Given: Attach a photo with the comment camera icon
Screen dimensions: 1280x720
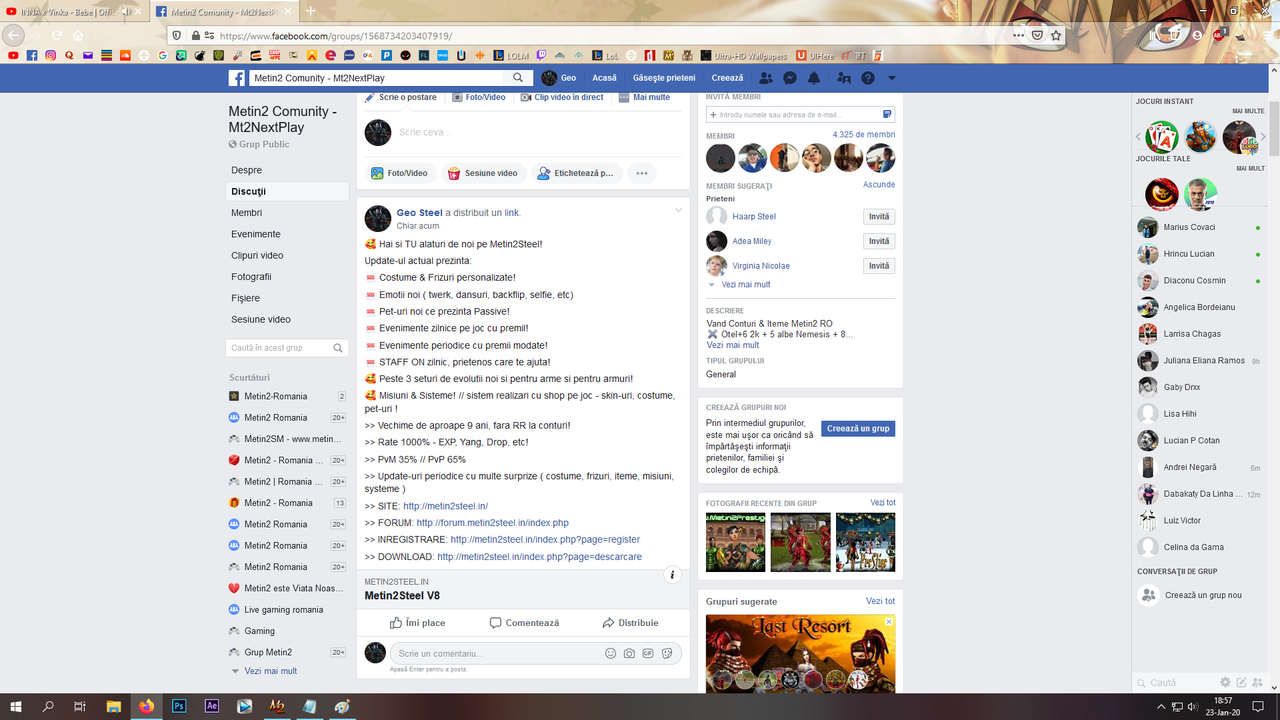Looking at the screenshot, I should coord(629,653).
